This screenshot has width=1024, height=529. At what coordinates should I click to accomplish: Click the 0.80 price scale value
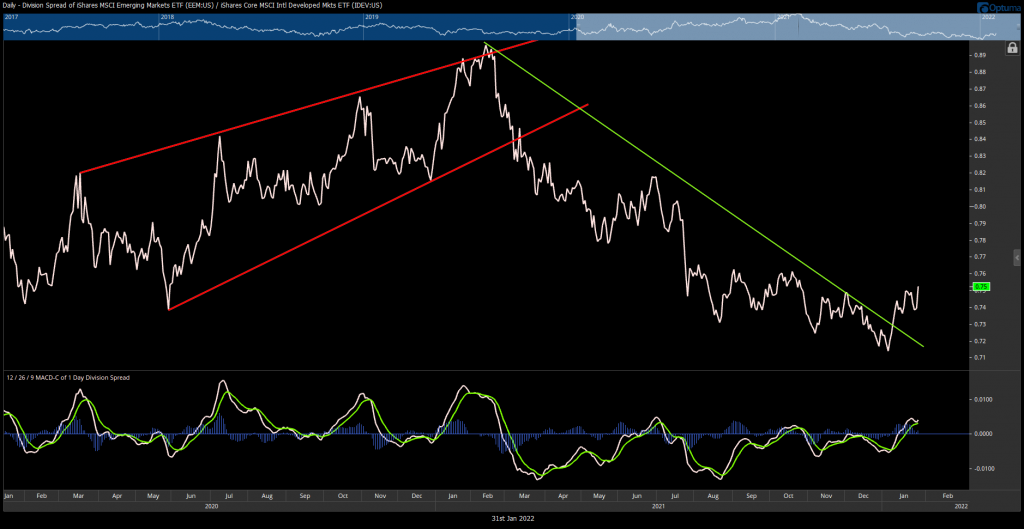tap(979, 206)
